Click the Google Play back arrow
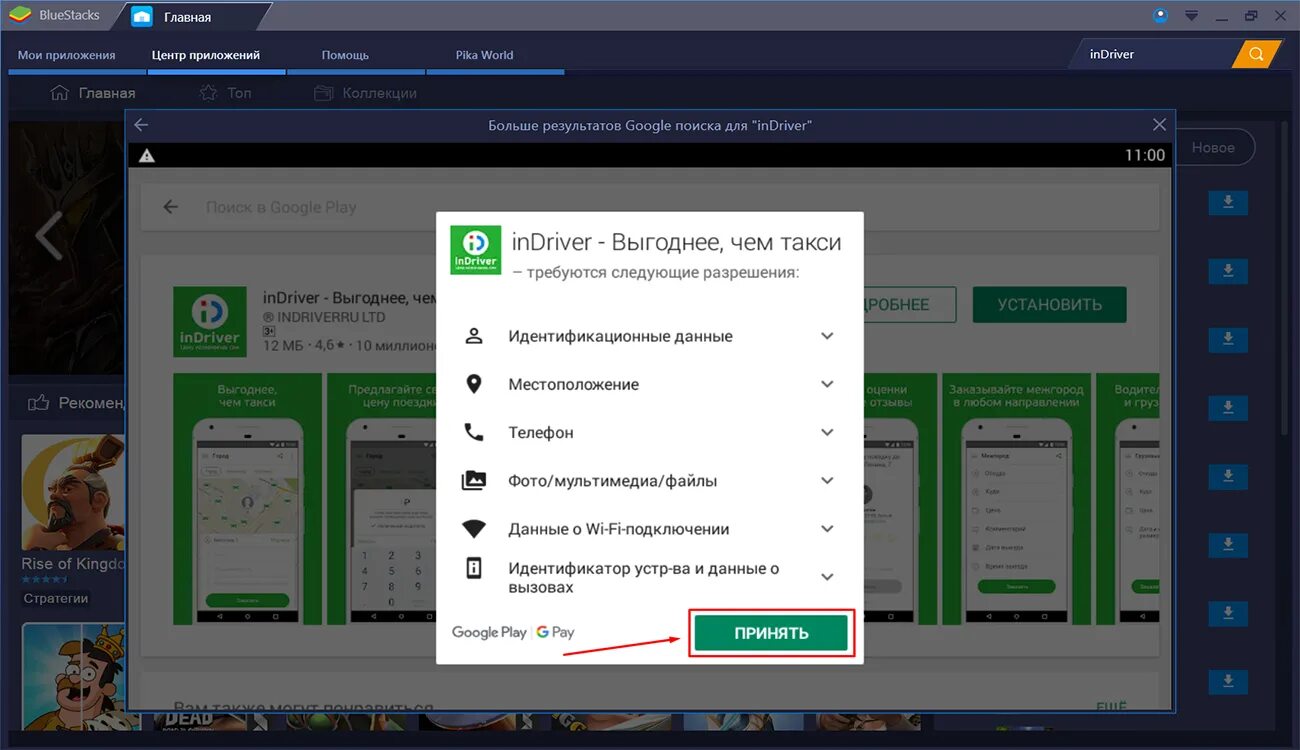 [x=171, y=207]
